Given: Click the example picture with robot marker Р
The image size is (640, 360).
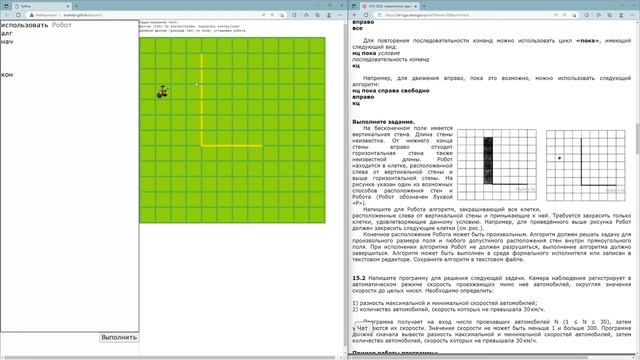Looking at the screenshot, I should point(585,165).
